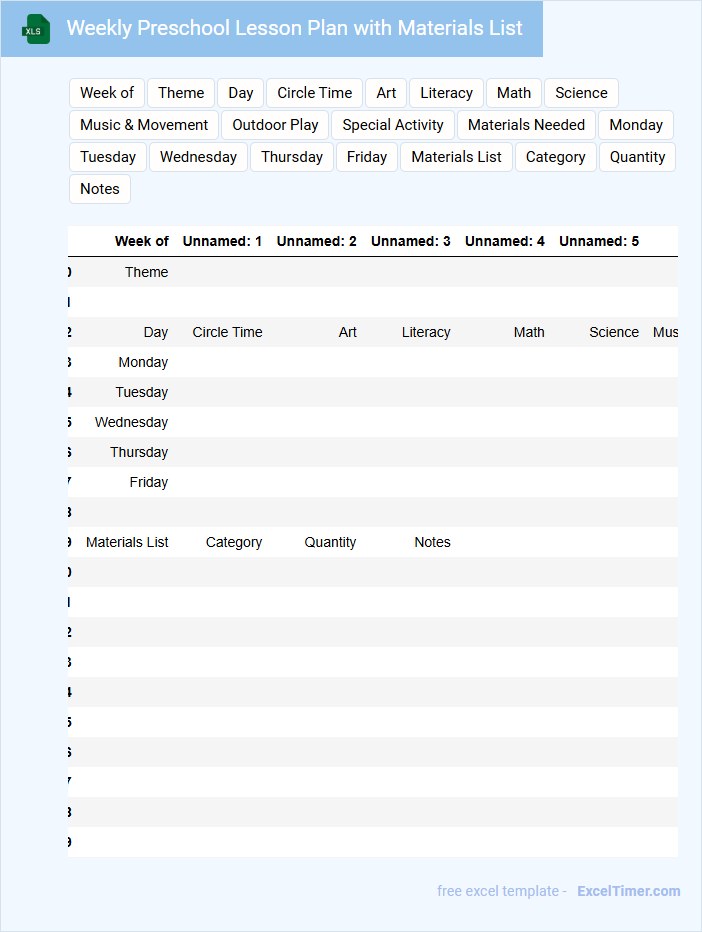Select the 'Art' table cell
The width and height of the screenshot is (702, 932).
(x=348, y=332)
